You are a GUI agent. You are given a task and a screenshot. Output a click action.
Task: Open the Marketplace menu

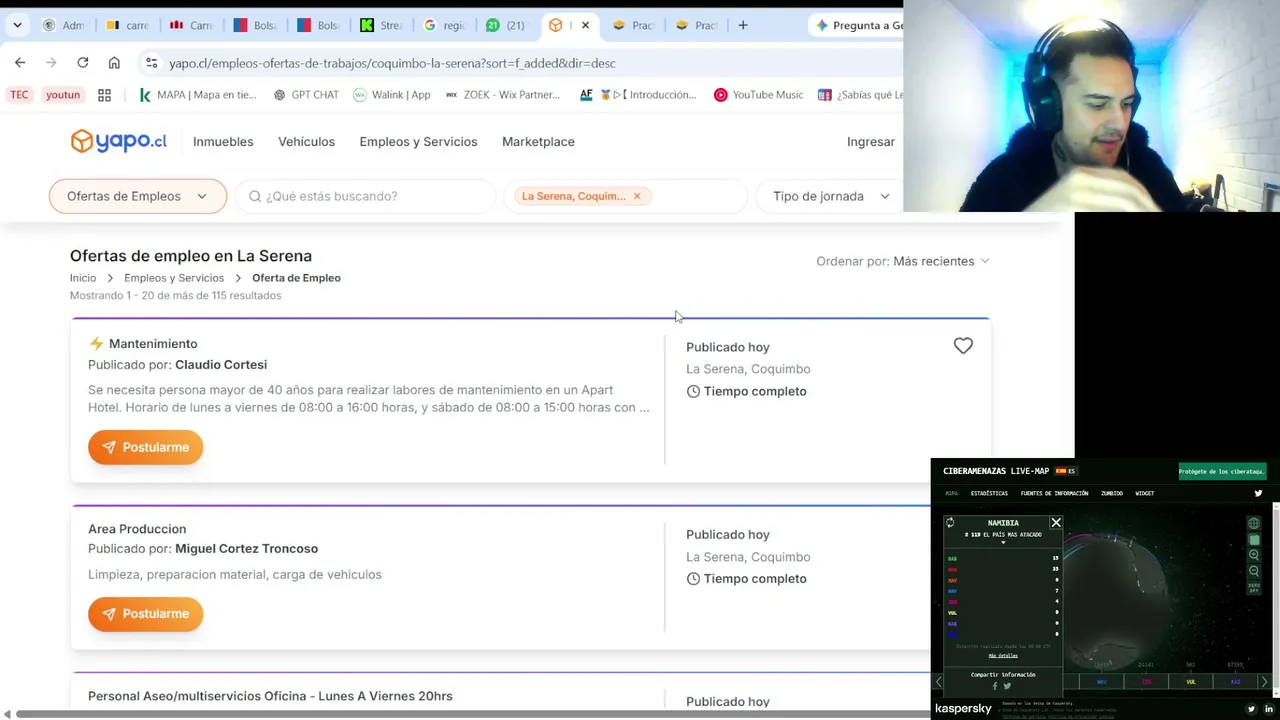tap(538, 141)
